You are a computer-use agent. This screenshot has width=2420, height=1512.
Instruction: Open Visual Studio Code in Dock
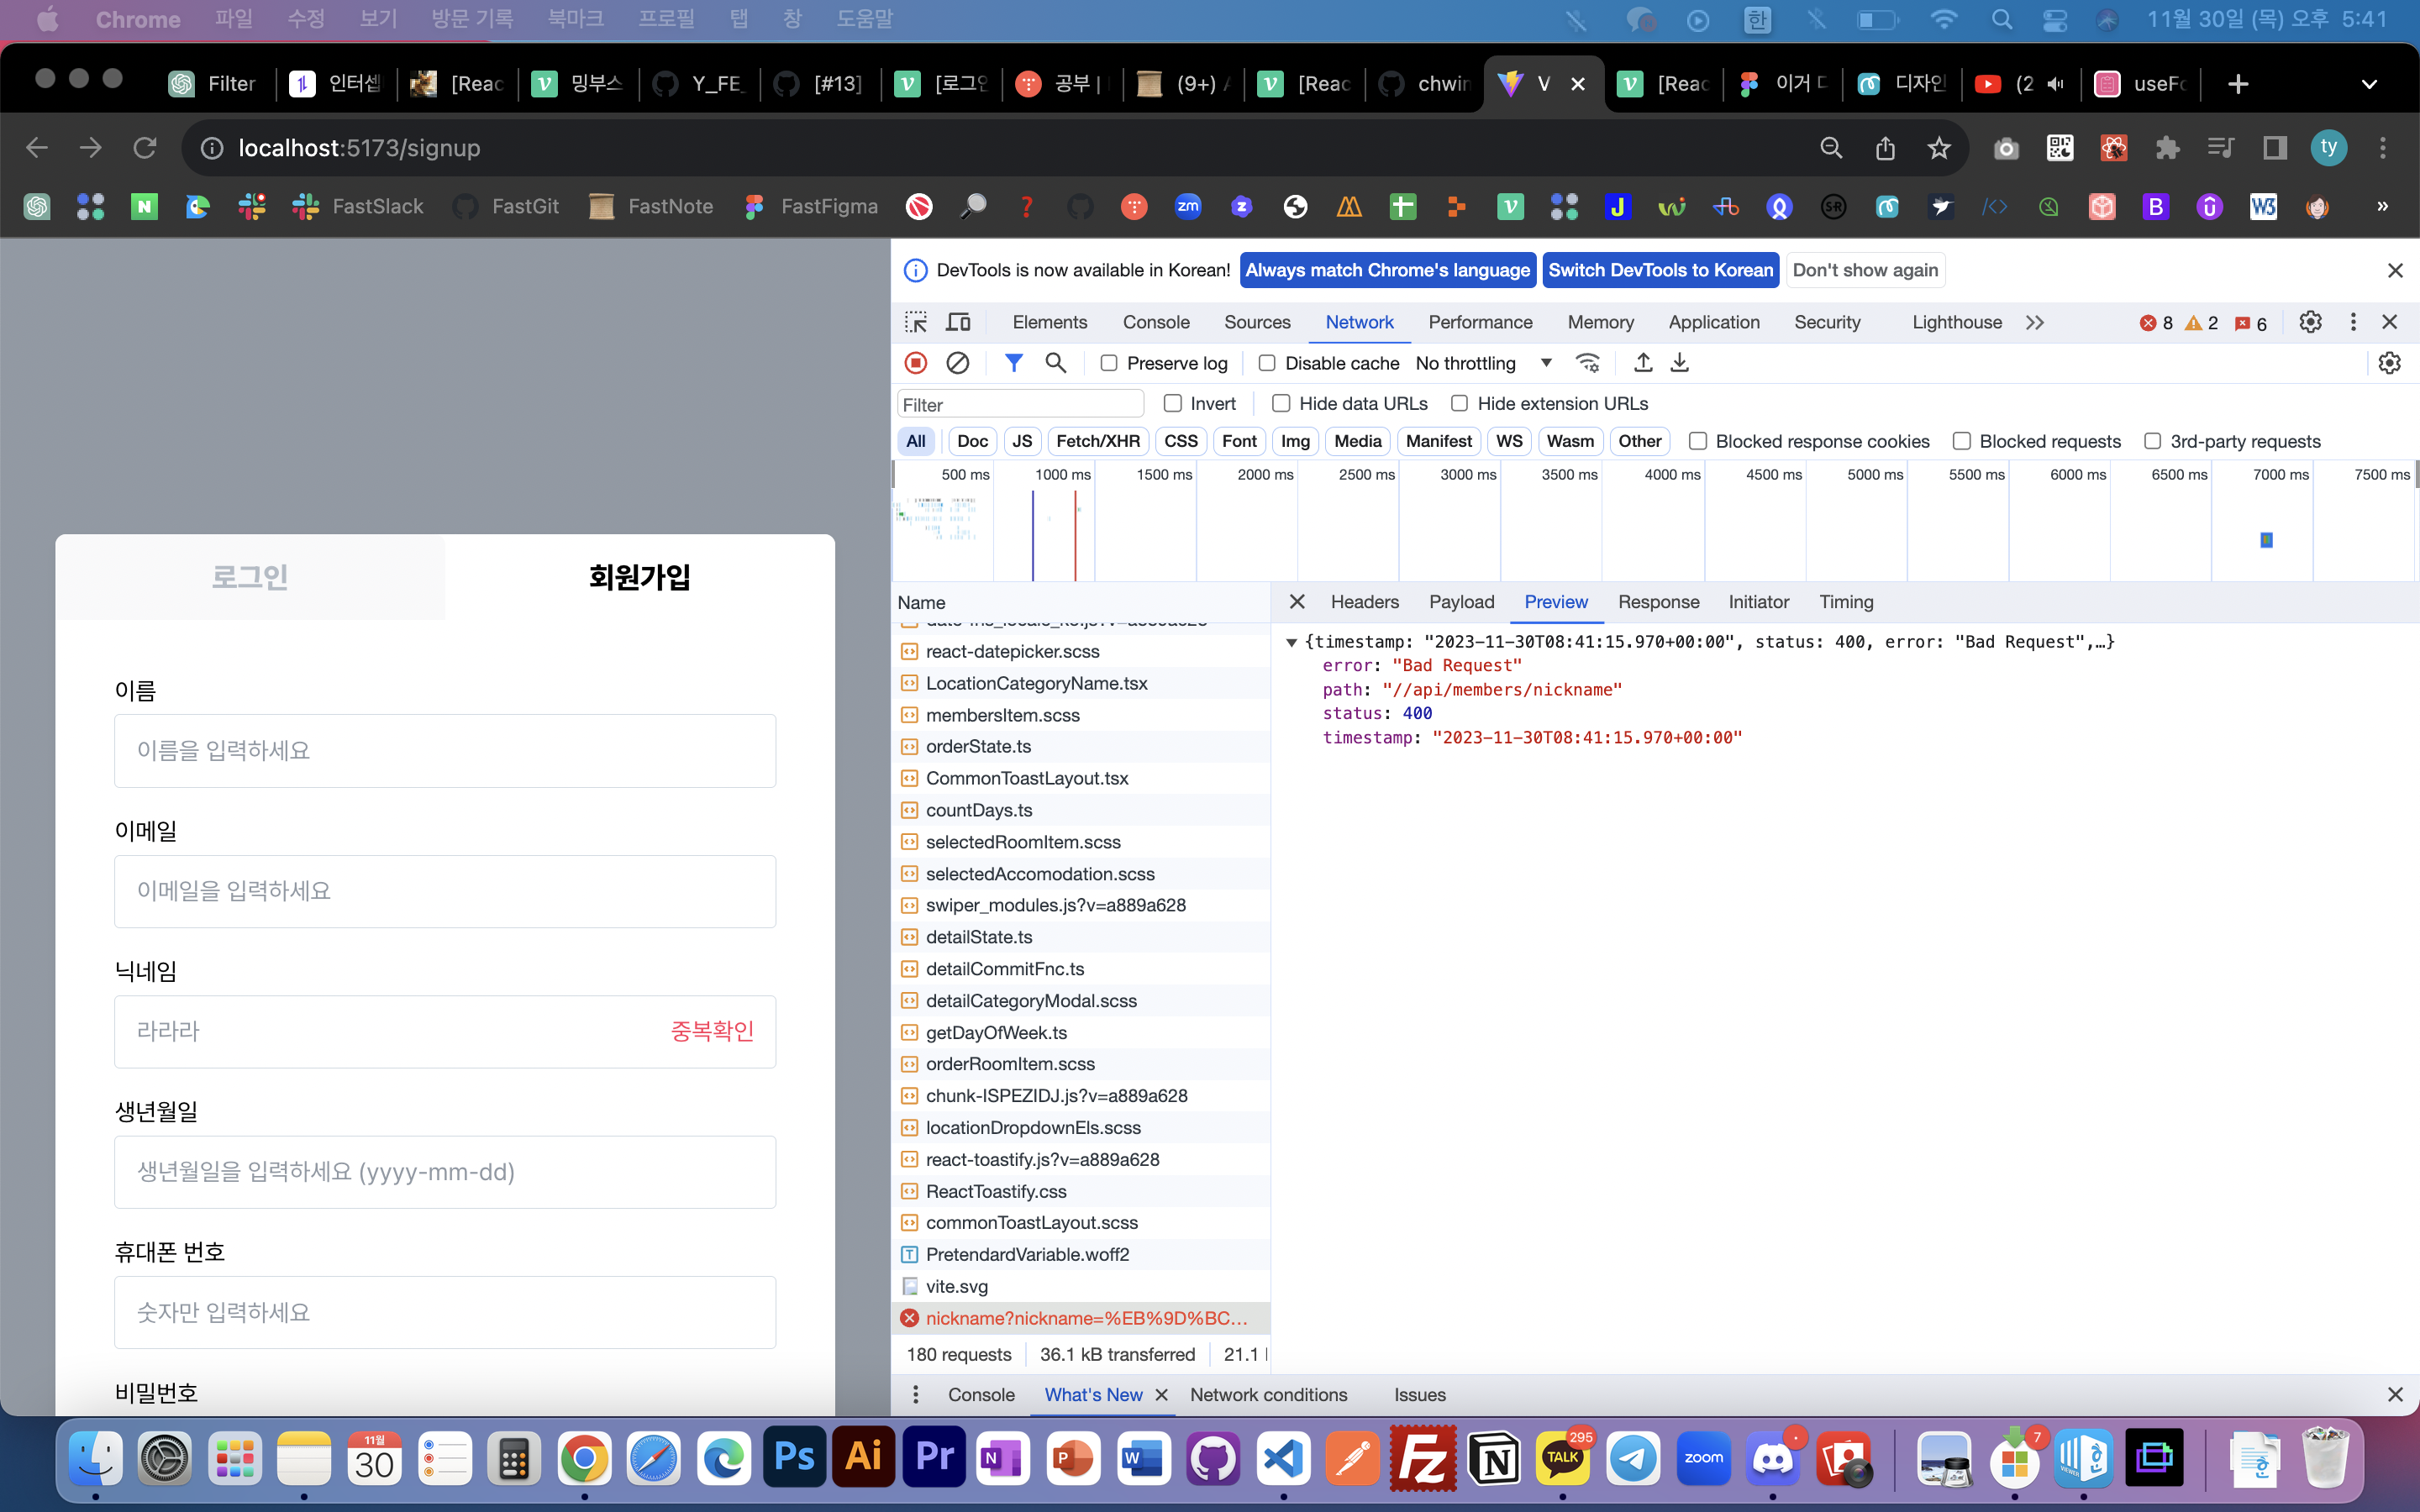click(x=1283, y=1459)
